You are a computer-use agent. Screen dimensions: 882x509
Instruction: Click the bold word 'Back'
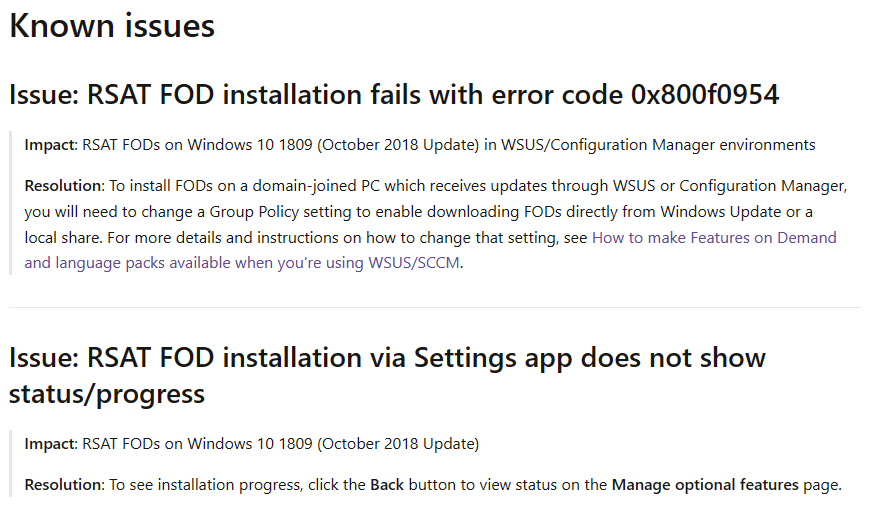(387, 485)
